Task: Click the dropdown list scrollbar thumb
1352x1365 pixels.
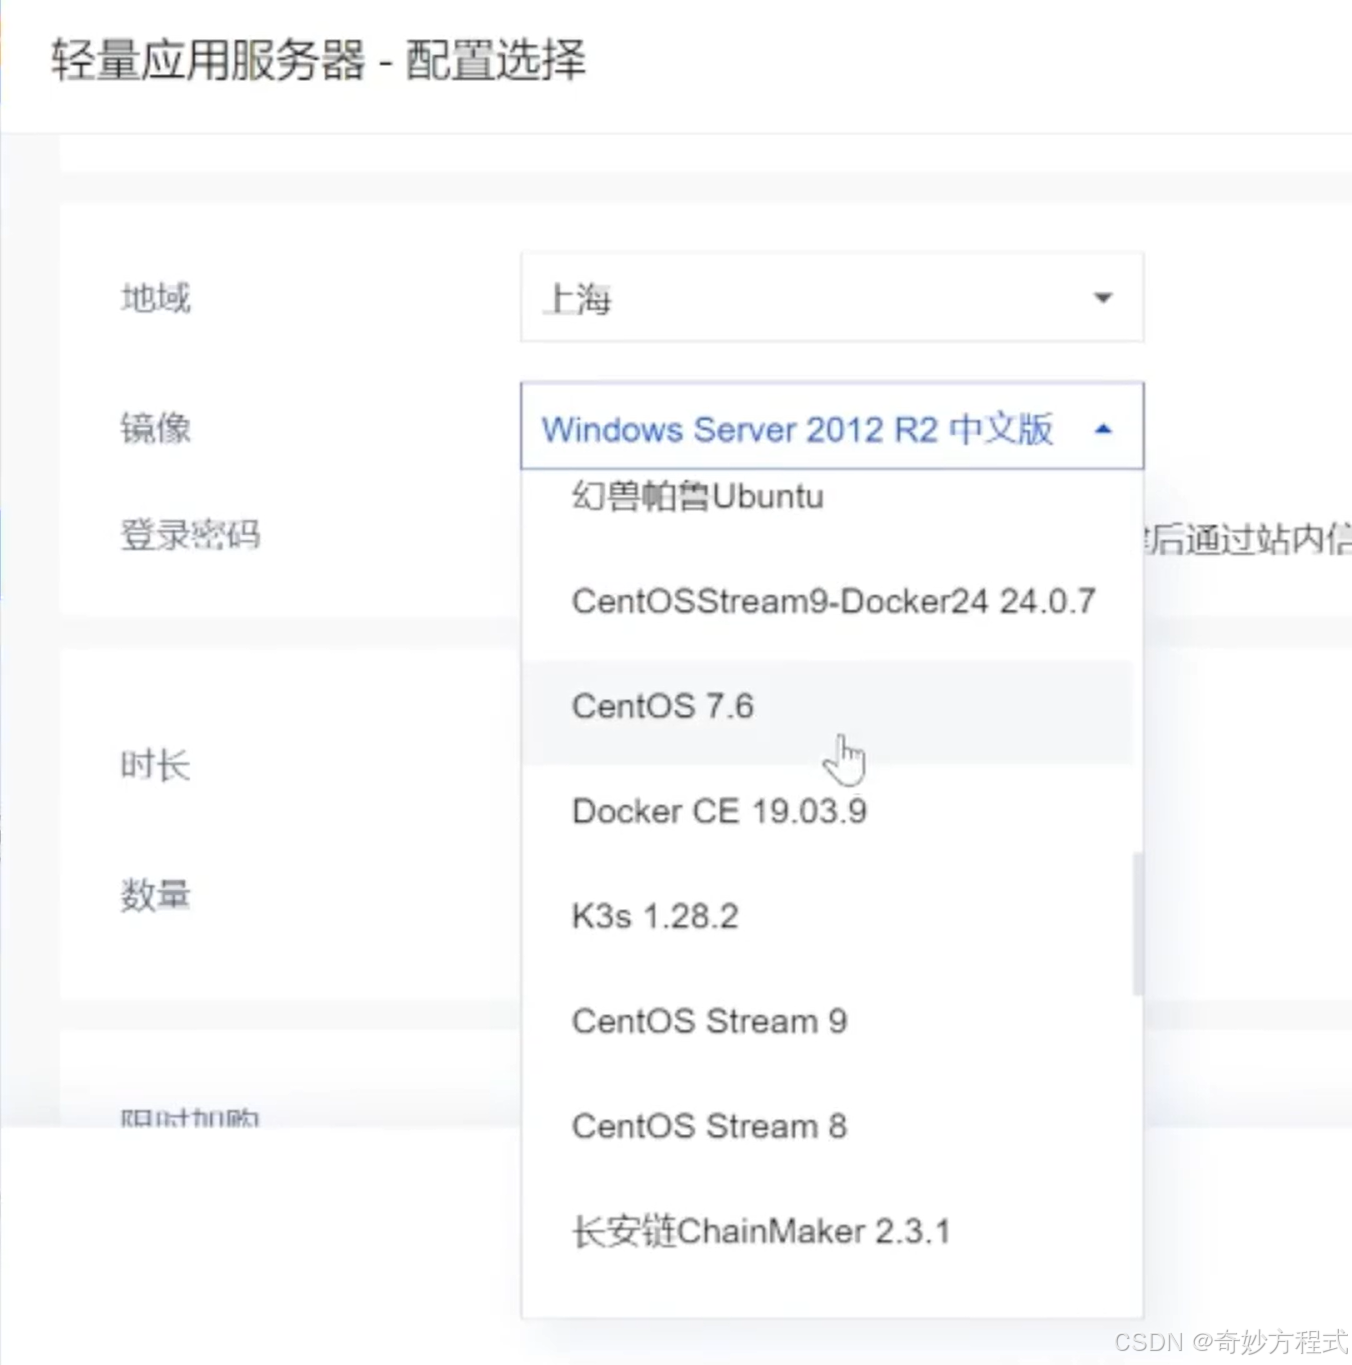Action: click(1137, 924)
